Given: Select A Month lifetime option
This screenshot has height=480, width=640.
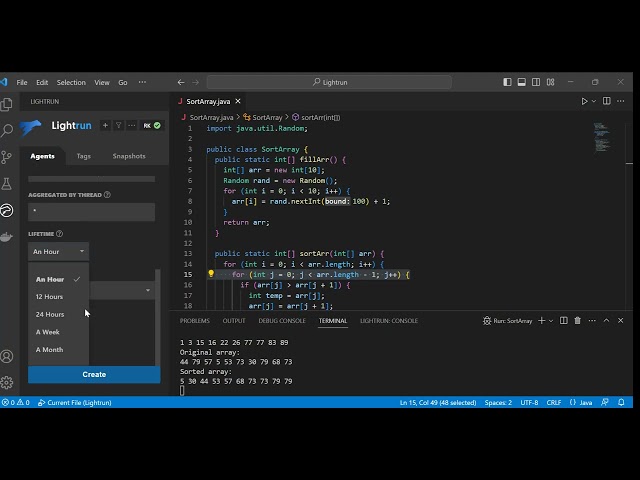Looking at the screenshot, I should coord(58,349).
